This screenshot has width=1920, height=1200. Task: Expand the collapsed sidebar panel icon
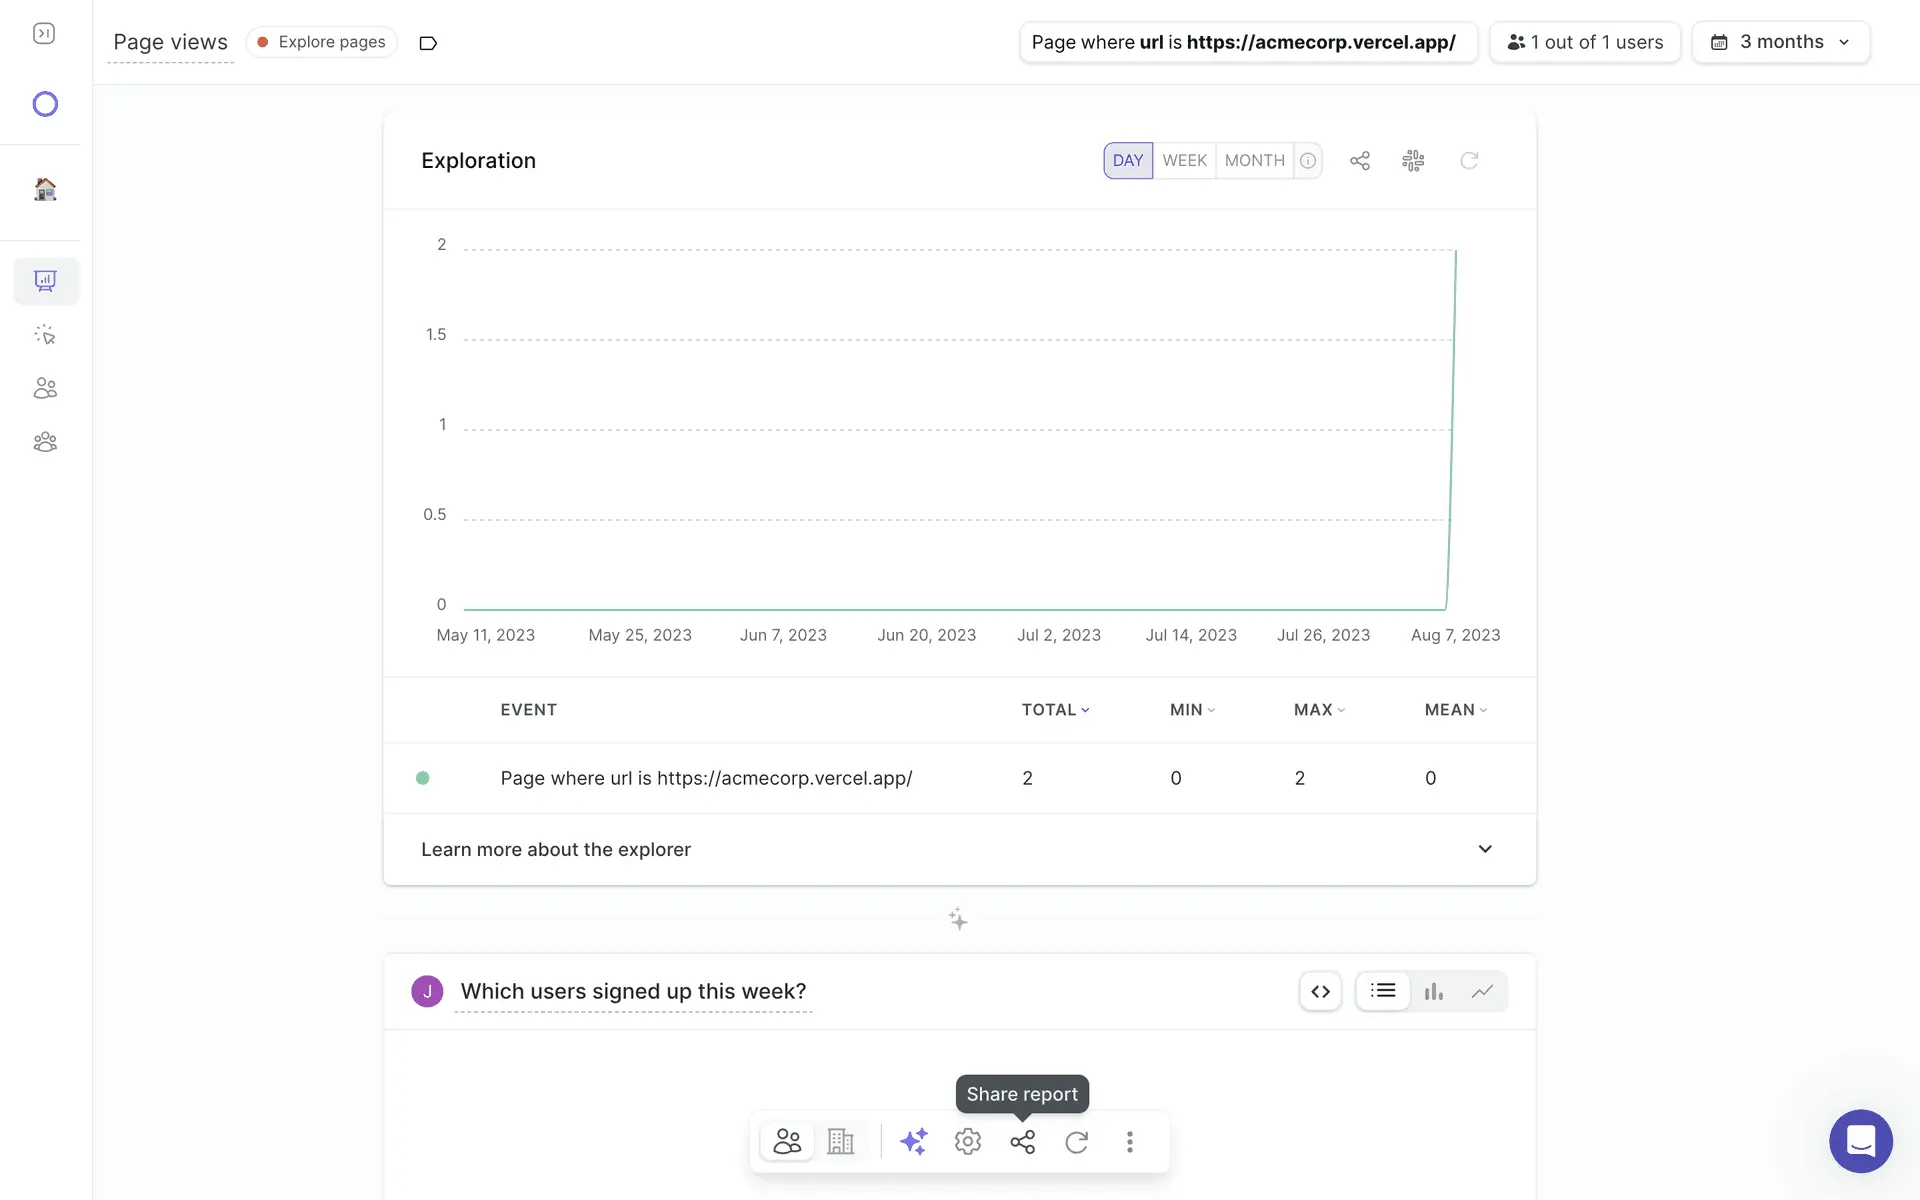(44, 34)
